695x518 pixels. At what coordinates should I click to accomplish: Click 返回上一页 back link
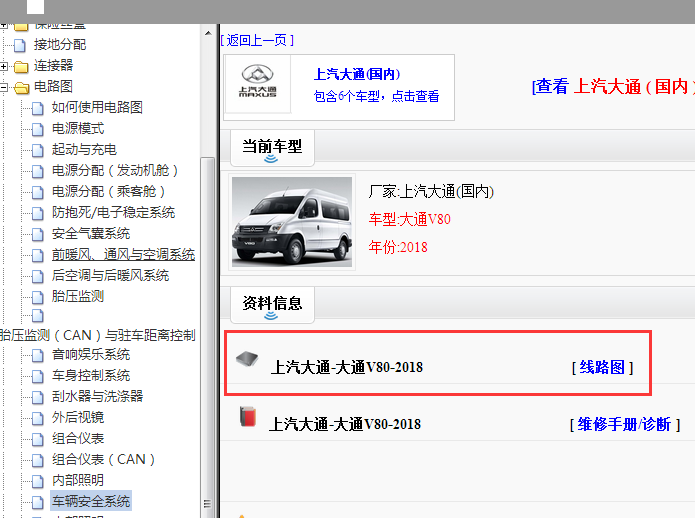(x=257, y=41)
